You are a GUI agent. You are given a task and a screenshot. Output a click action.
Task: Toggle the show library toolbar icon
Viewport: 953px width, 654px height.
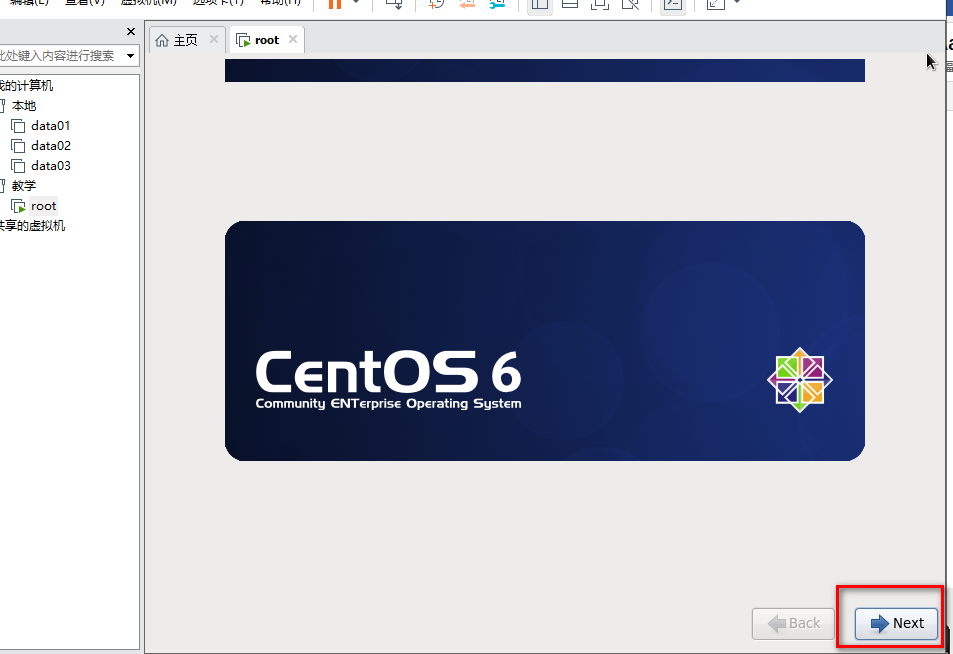pyautogui.click(x=540, y=4)
